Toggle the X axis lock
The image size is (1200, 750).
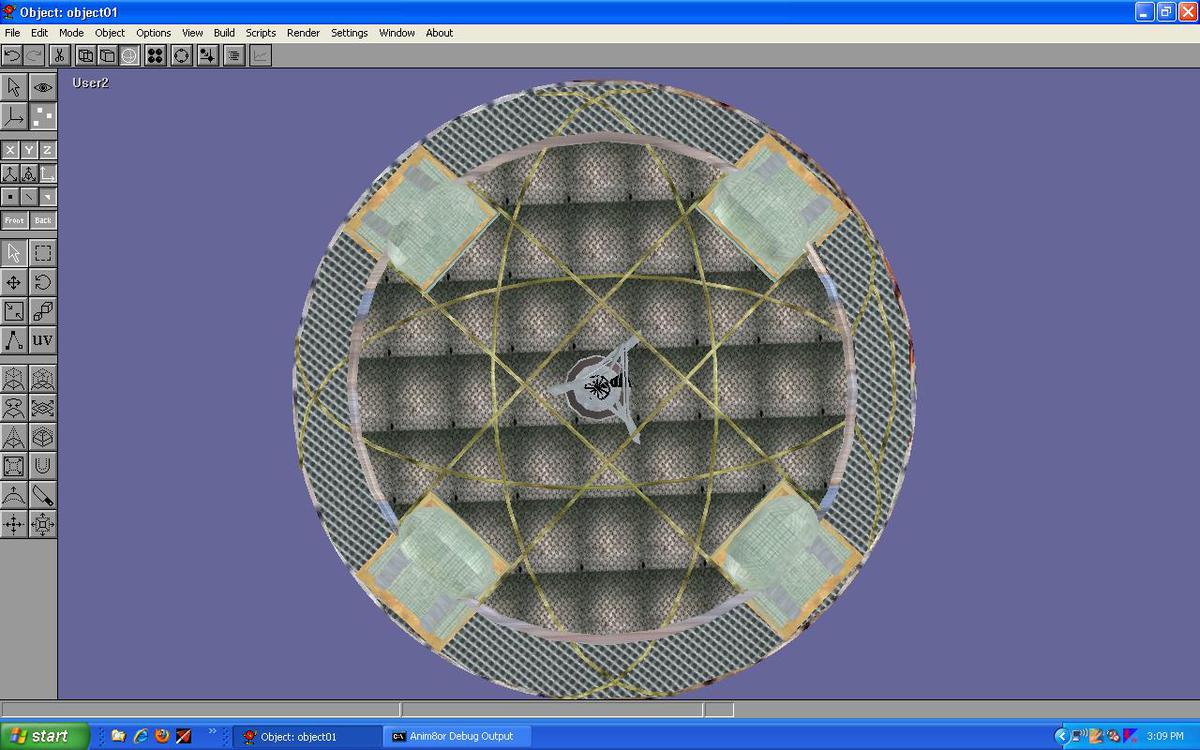[10, 150]
